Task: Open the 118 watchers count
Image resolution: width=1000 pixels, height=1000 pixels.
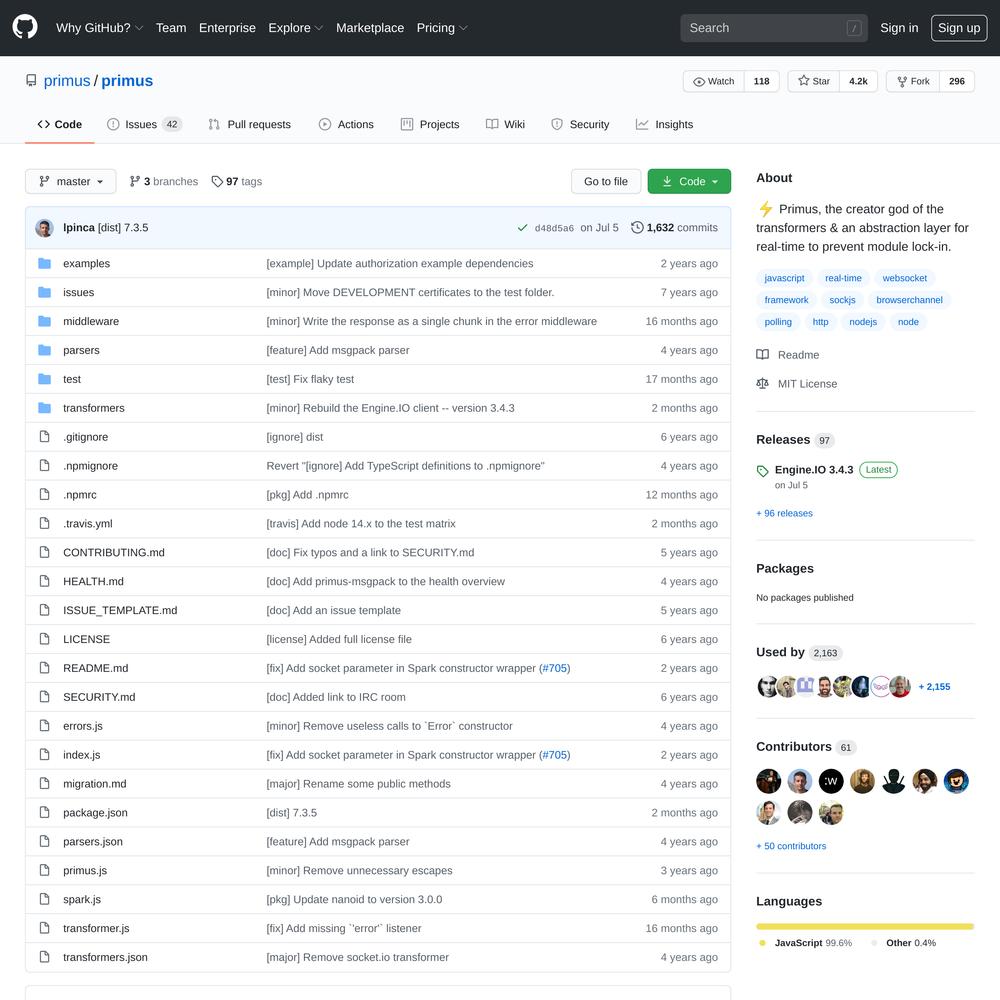Action: coord(761,81)
